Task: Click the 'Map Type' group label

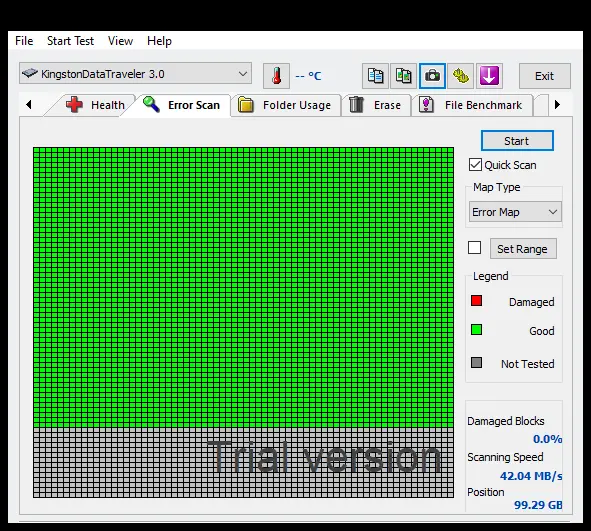Action: tap(496, 187)
